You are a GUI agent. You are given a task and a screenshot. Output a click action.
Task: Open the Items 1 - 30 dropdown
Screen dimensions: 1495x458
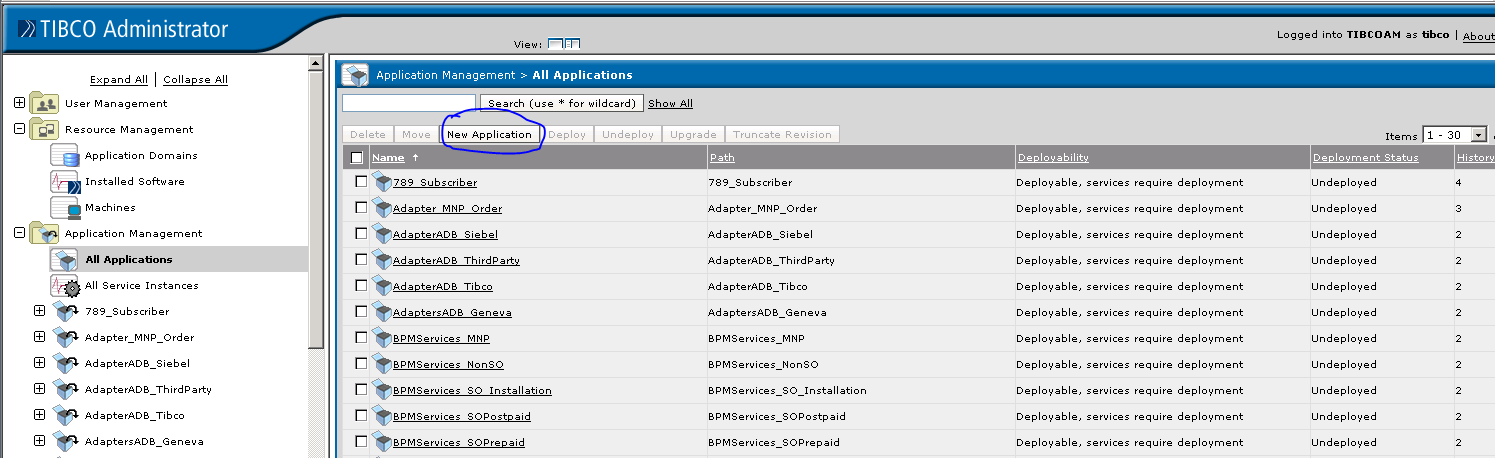pos(1454,135)
